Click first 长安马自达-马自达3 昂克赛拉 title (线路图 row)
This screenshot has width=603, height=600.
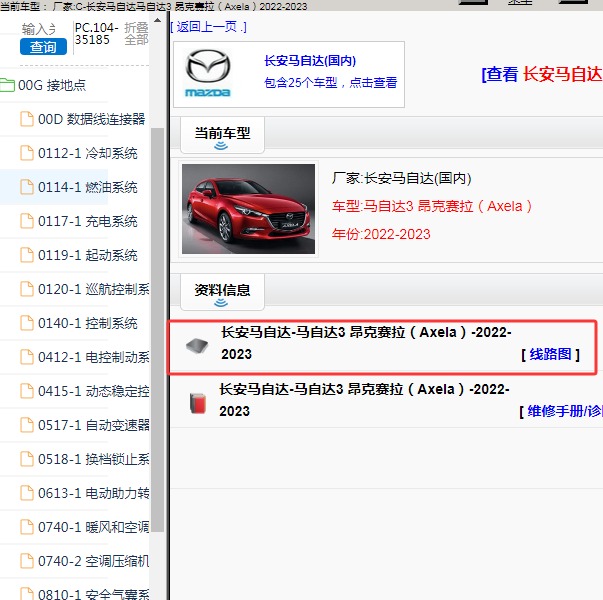(x=366, y=343)
